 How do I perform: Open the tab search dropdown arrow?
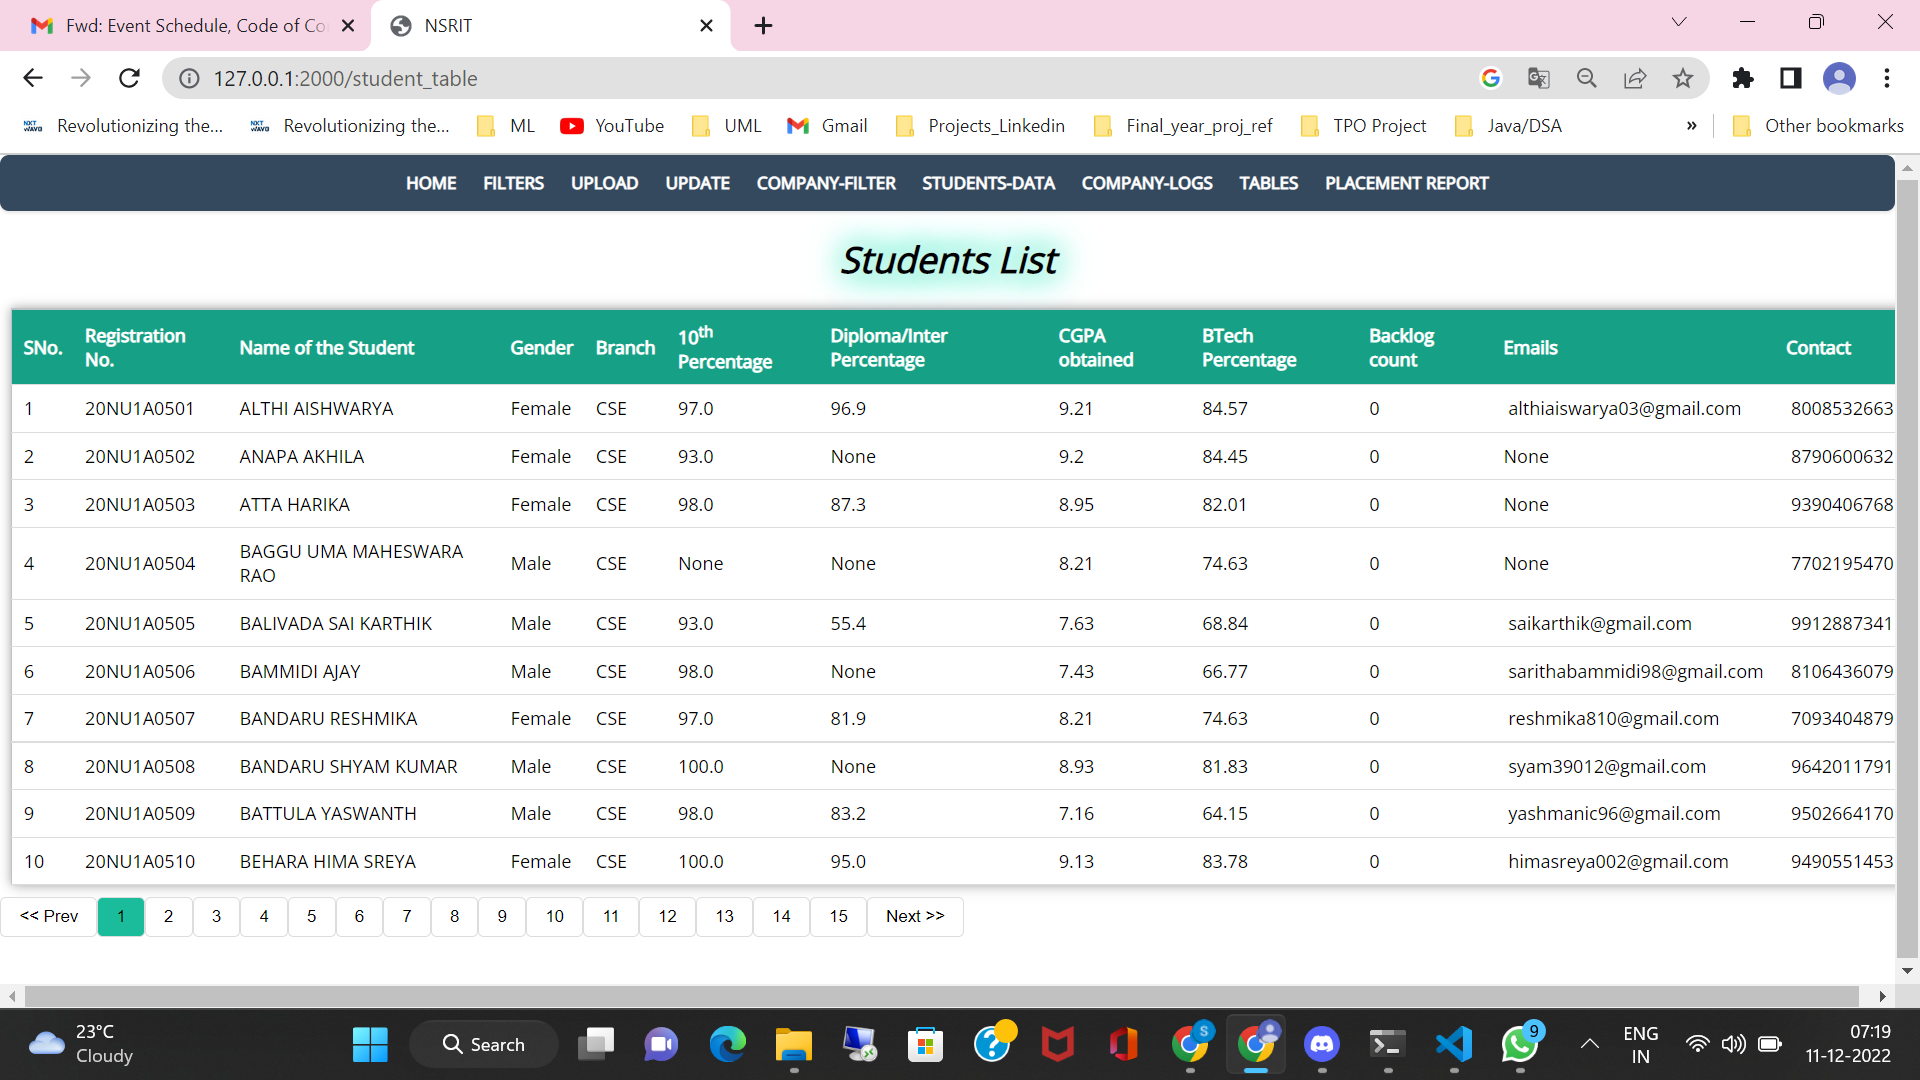coord(1679,22)
